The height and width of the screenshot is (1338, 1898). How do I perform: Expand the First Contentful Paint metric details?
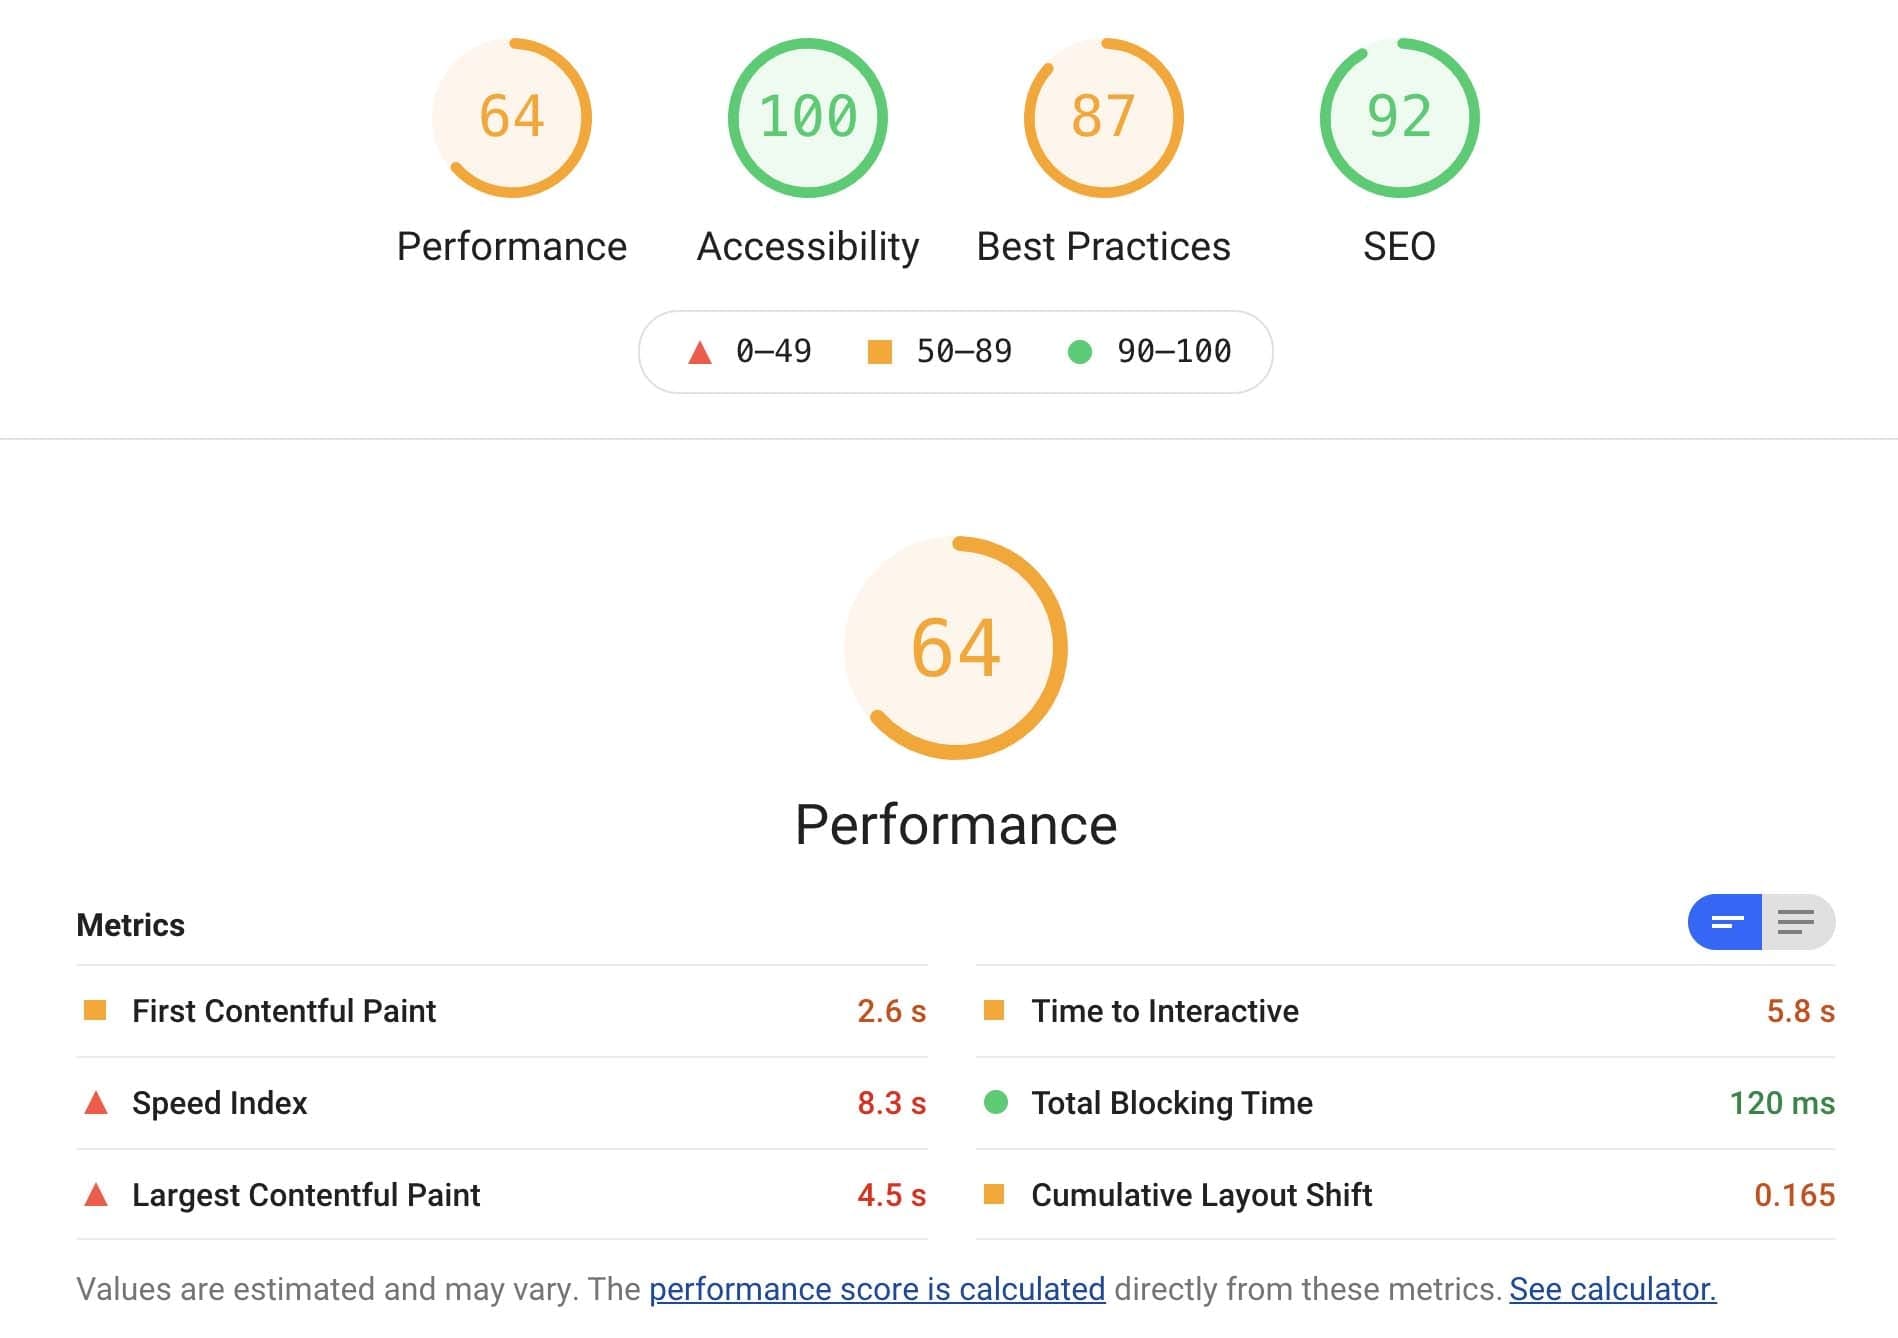pyautogui.click(x=283, y=1011)
